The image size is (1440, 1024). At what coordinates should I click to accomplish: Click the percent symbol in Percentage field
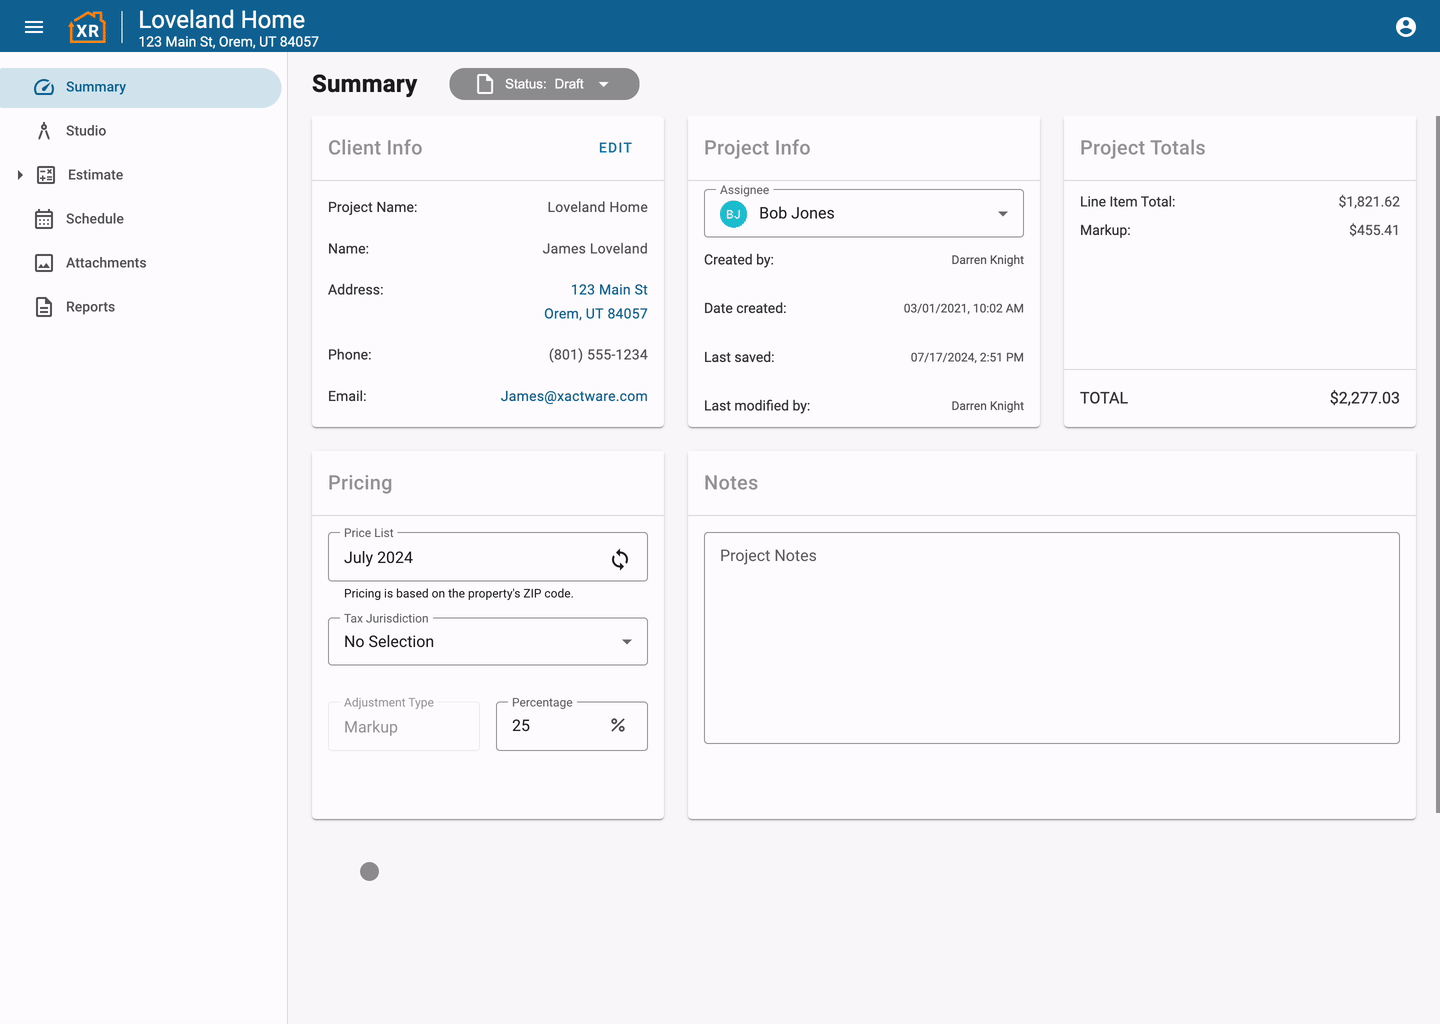pyautogui.click(x=618, y=726)
